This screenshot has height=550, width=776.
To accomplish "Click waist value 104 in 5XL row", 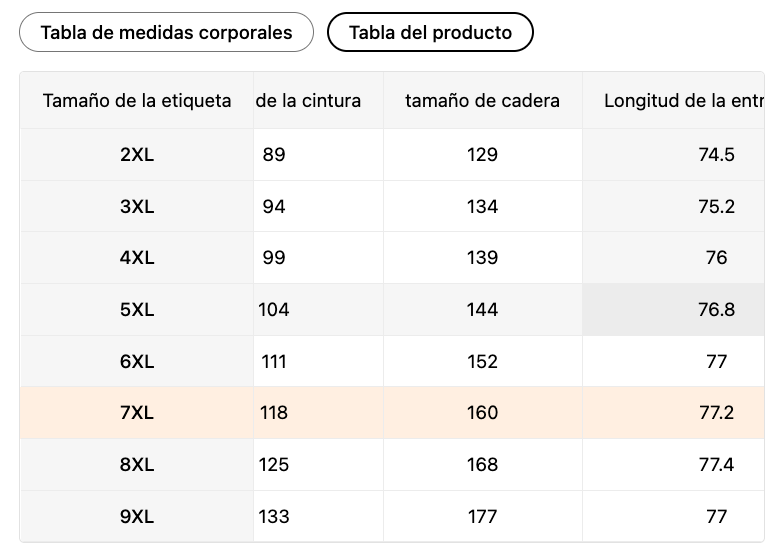I will (274, 310).
